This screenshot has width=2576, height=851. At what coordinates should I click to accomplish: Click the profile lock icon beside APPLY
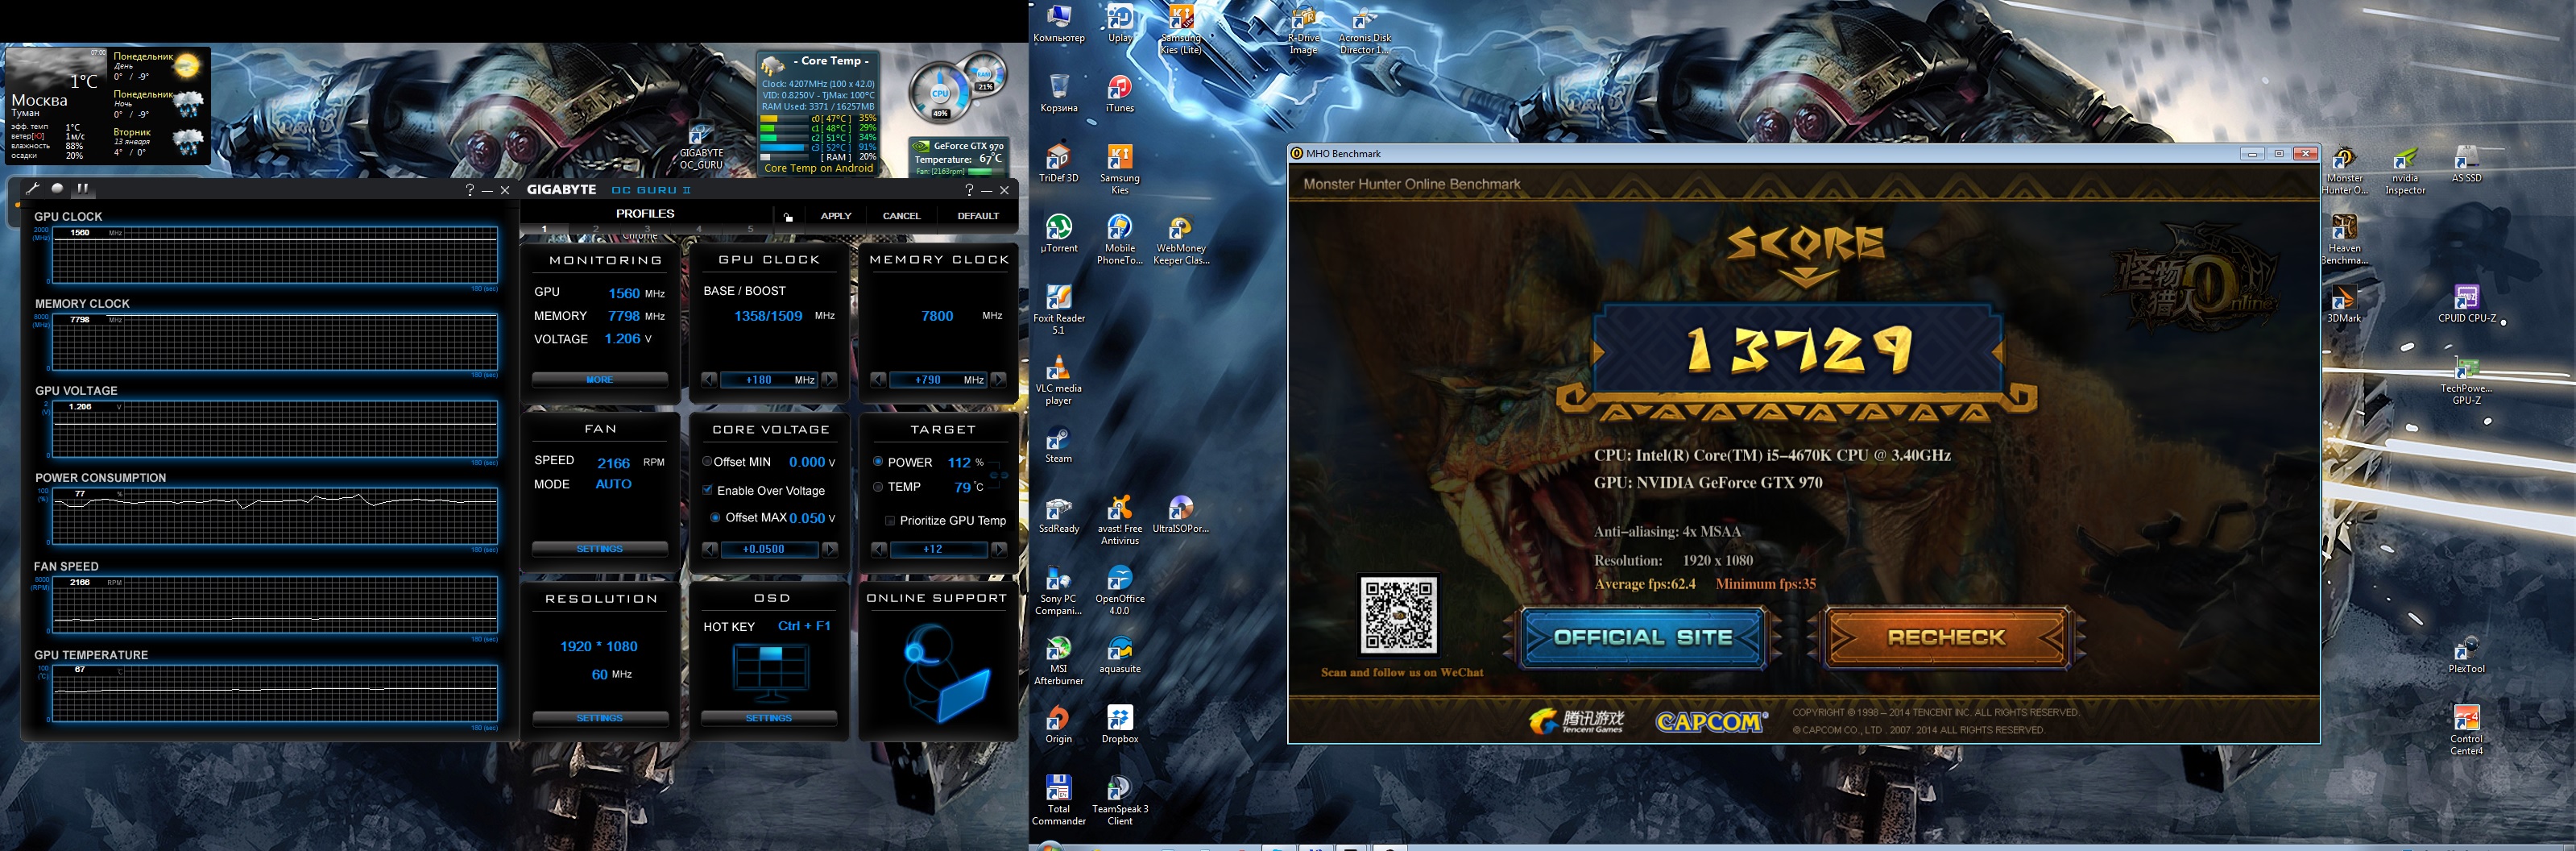[x=788, y=216]
